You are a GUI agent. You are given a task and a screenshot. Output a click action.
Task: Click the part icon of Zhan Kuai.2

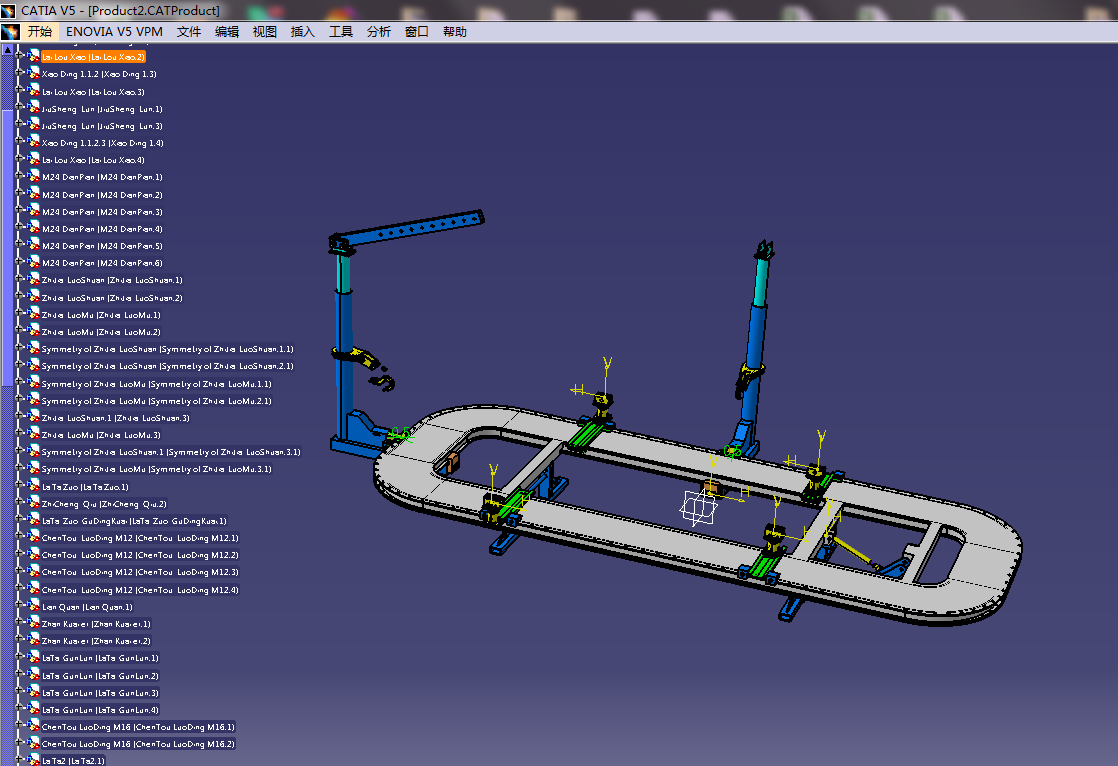coord(34,640)
